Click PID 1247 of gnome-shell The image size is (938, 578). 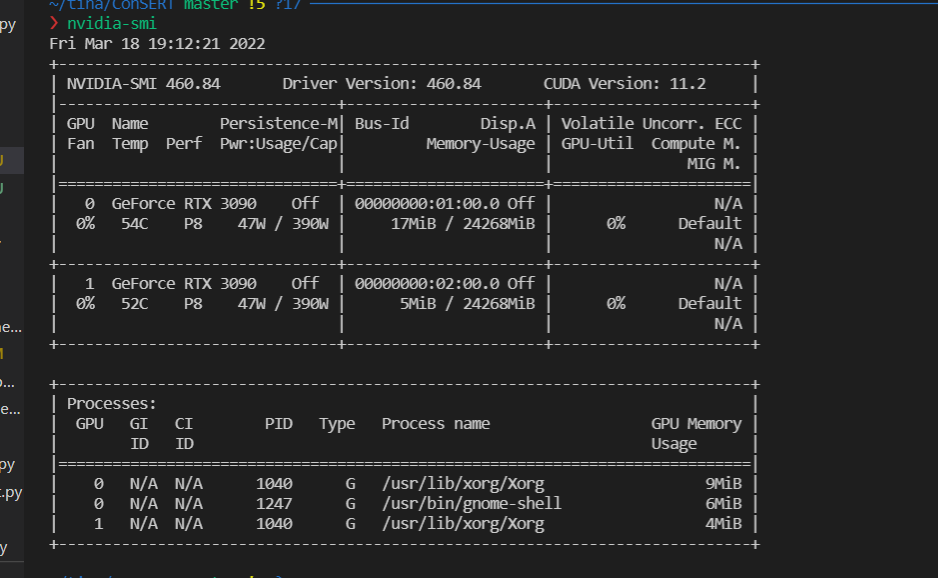pos(275,503)
